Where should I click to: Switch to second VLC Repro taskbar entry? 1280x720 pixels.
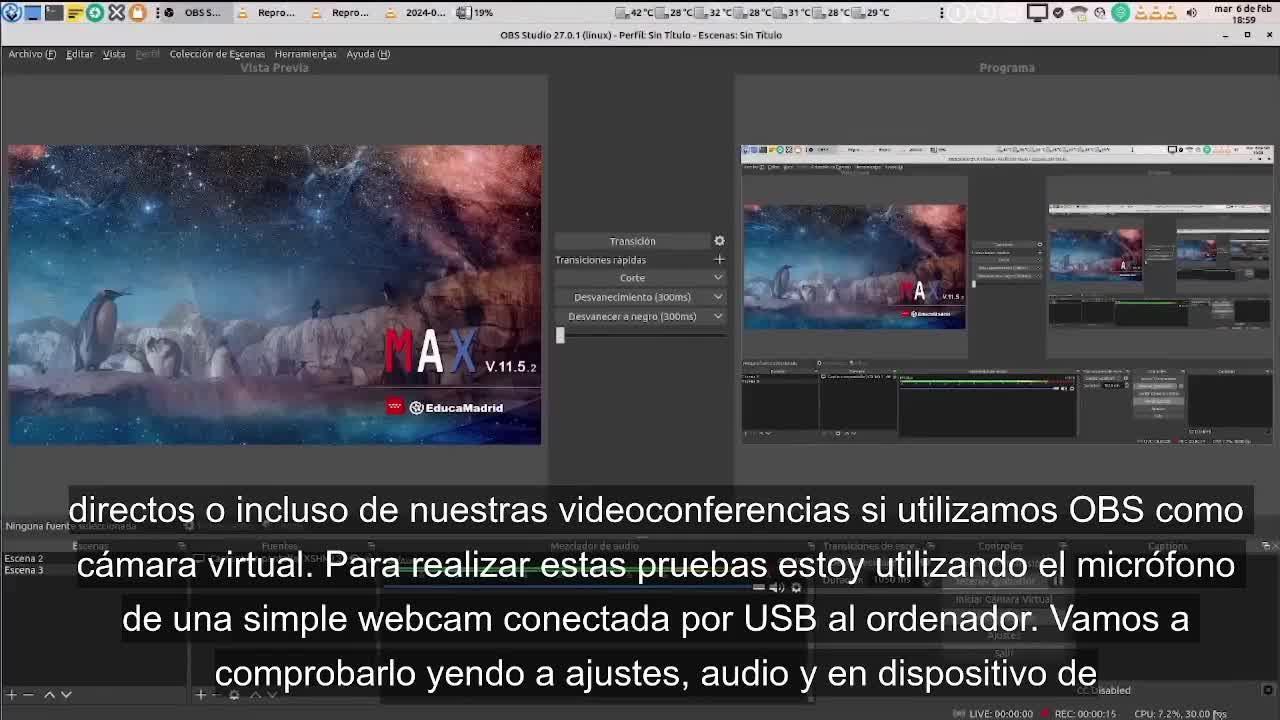340,13
